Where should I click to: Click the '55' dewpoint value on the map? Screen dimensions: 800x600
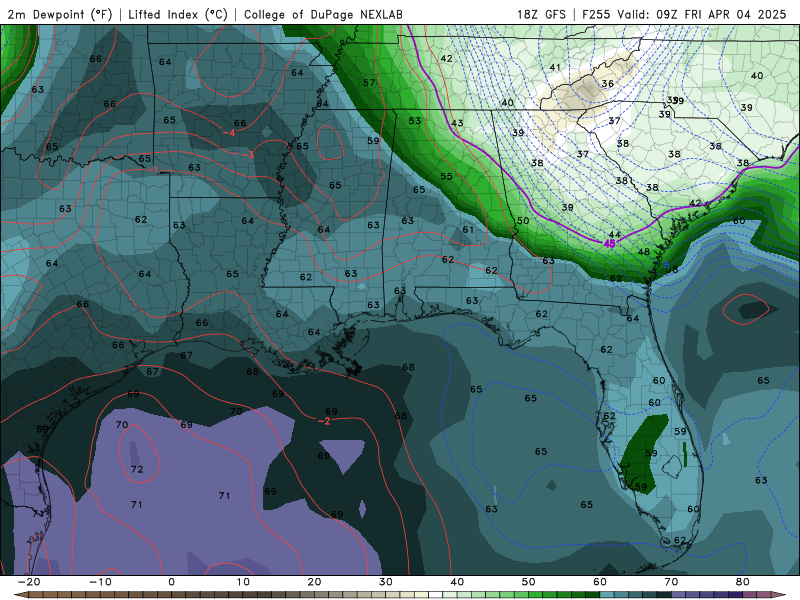pyautogui.click(x=446, y=177)
